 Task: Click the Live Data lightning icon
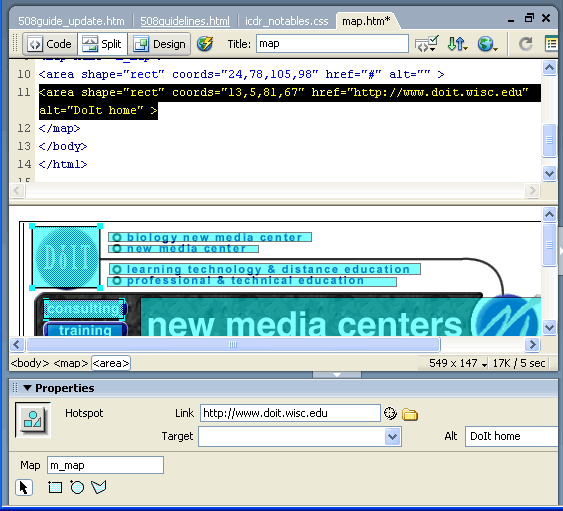[x=205, y=44]
